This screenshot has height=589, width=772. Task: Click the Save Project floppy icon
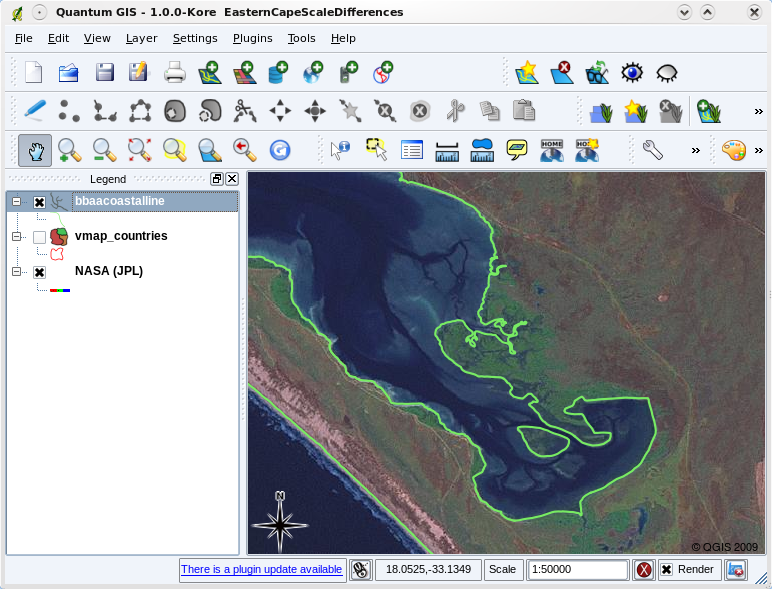click(x=104, y=72)
